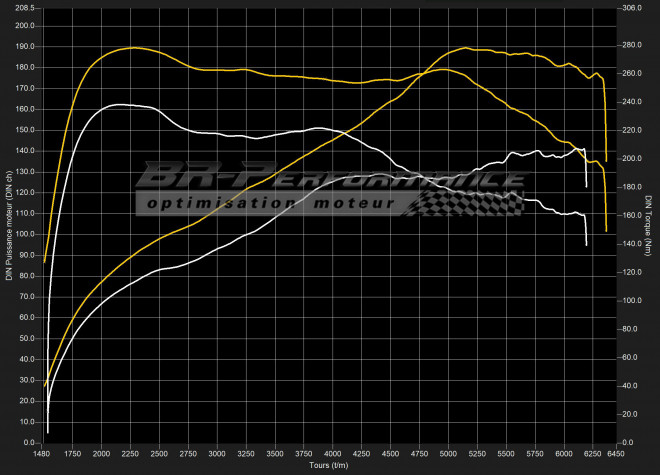The height and width of the screenshot is (475, 660).
Task: Click the 2500 rpm x-axis tick label
Action: [160, 453]
